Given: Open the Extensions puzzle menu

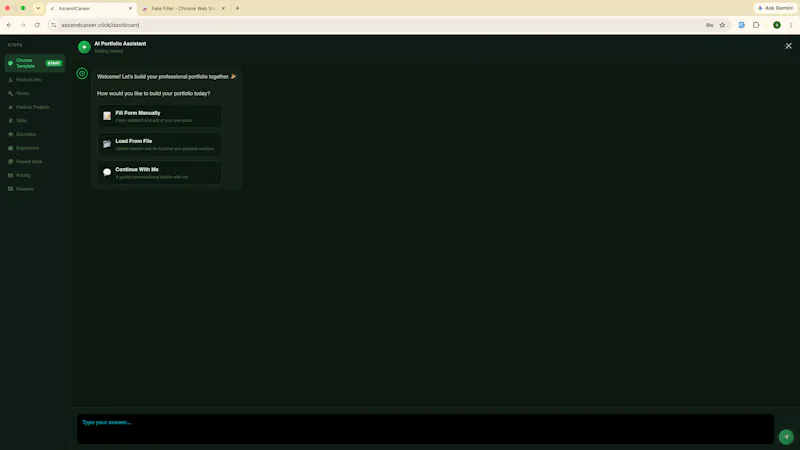Looking at the screenshot, I should coord(756,25).
